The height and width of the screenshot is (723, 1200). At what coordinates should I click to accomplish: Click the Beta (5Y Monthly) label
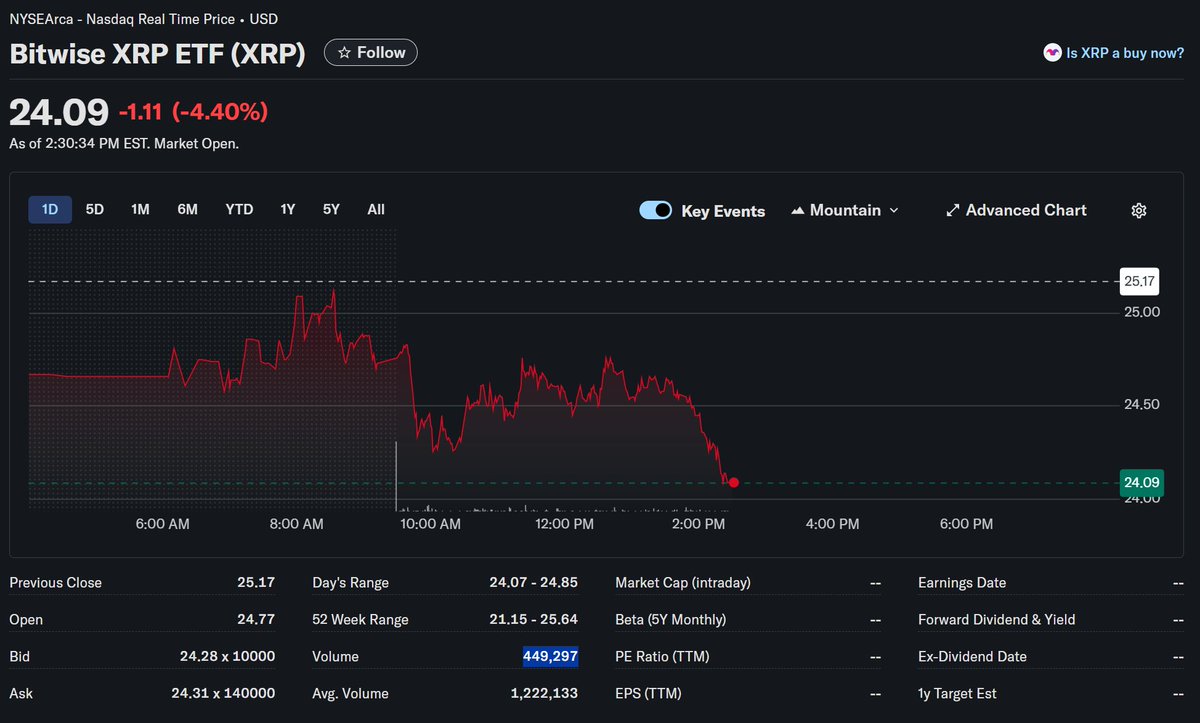coord(671,620)
